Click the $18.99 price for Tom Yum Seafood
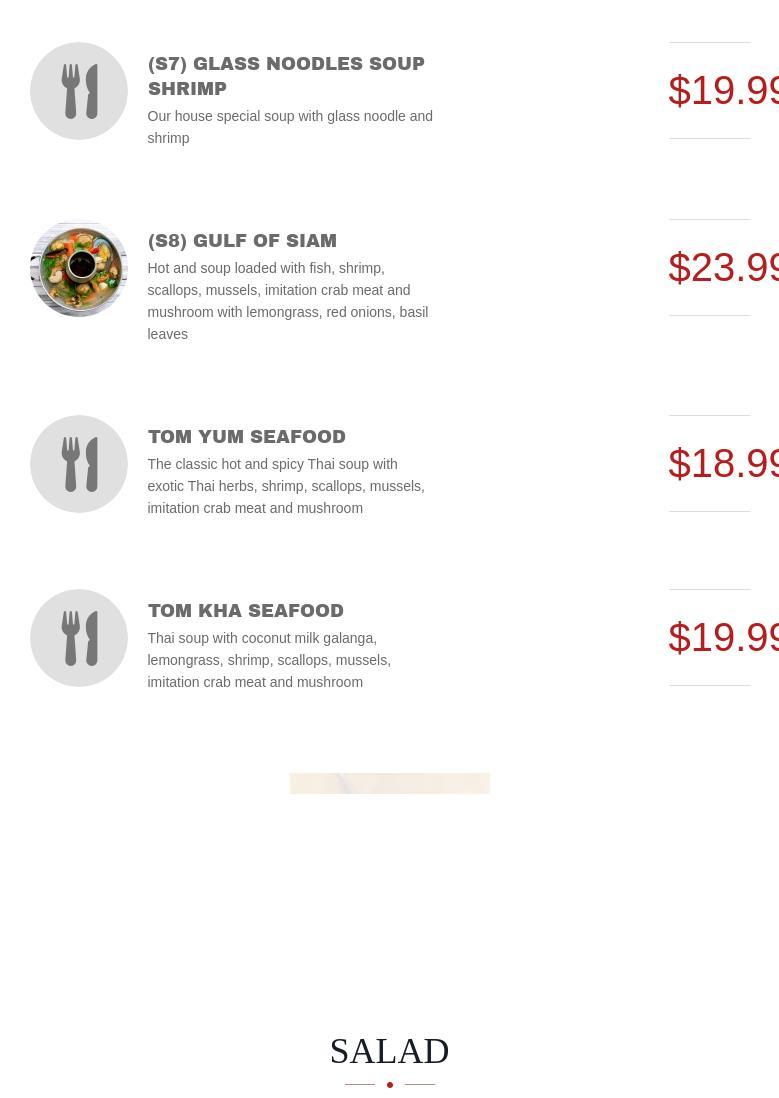 (x=723, y=464)
